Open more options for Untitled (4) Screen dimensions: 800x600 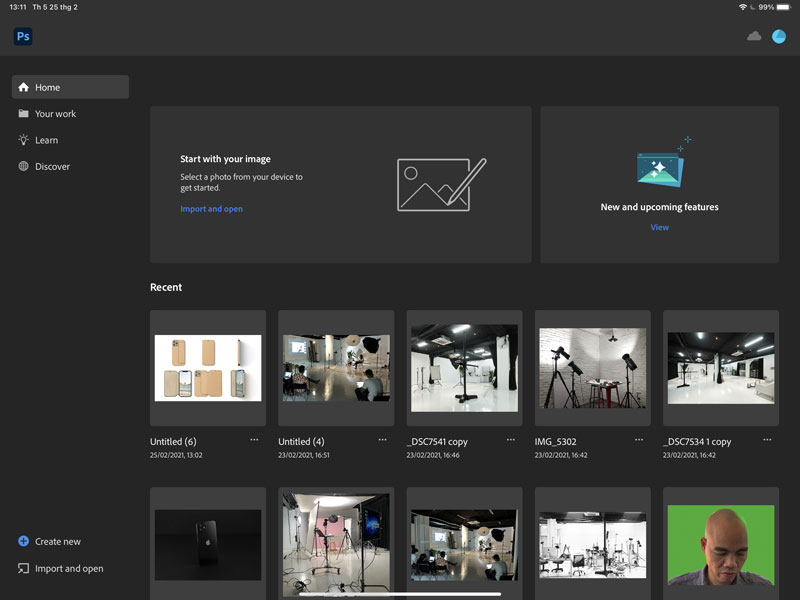click(382, 440)
